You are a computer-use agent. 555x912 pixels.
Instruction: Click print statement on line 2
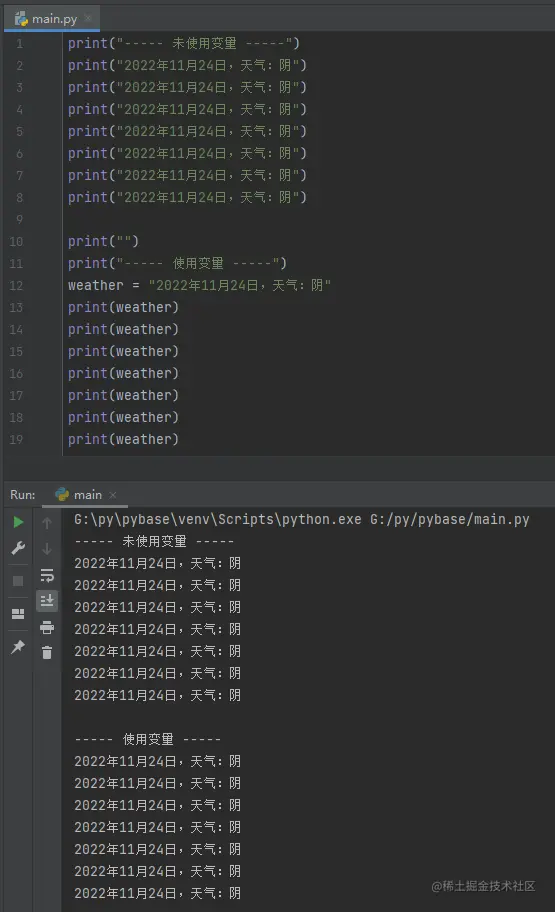[x=187, y=65]
